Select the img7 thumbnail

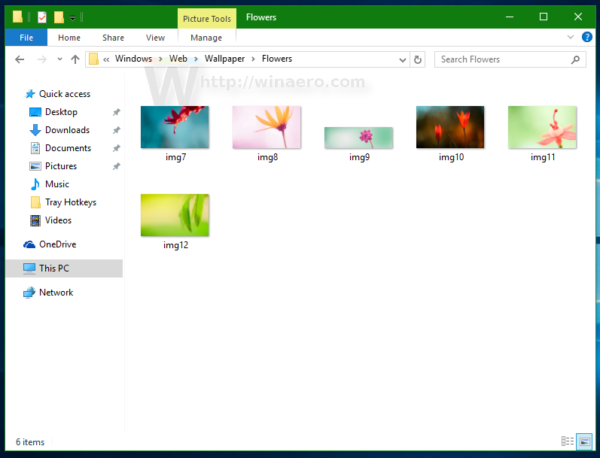[x=175, y=127]
